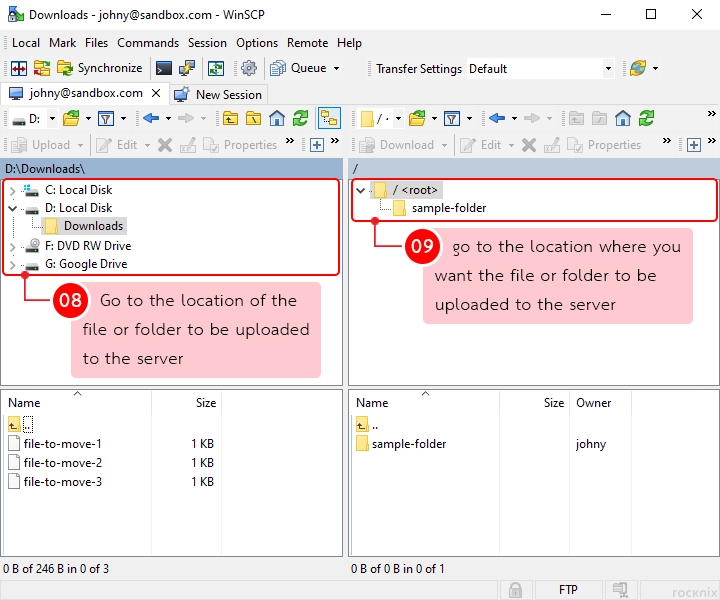Open the terminal console icon
This screenshot has height=600, width=720.
pos(163,68)
